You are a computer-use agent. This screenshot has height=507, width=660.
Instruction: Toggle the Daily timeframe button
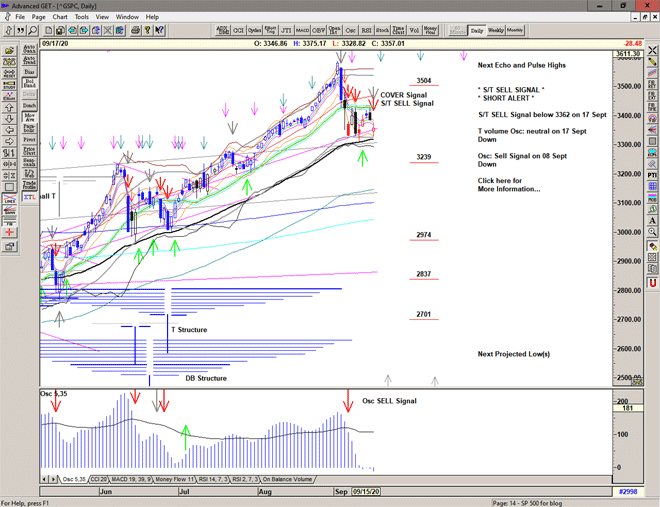pos(477,30)
